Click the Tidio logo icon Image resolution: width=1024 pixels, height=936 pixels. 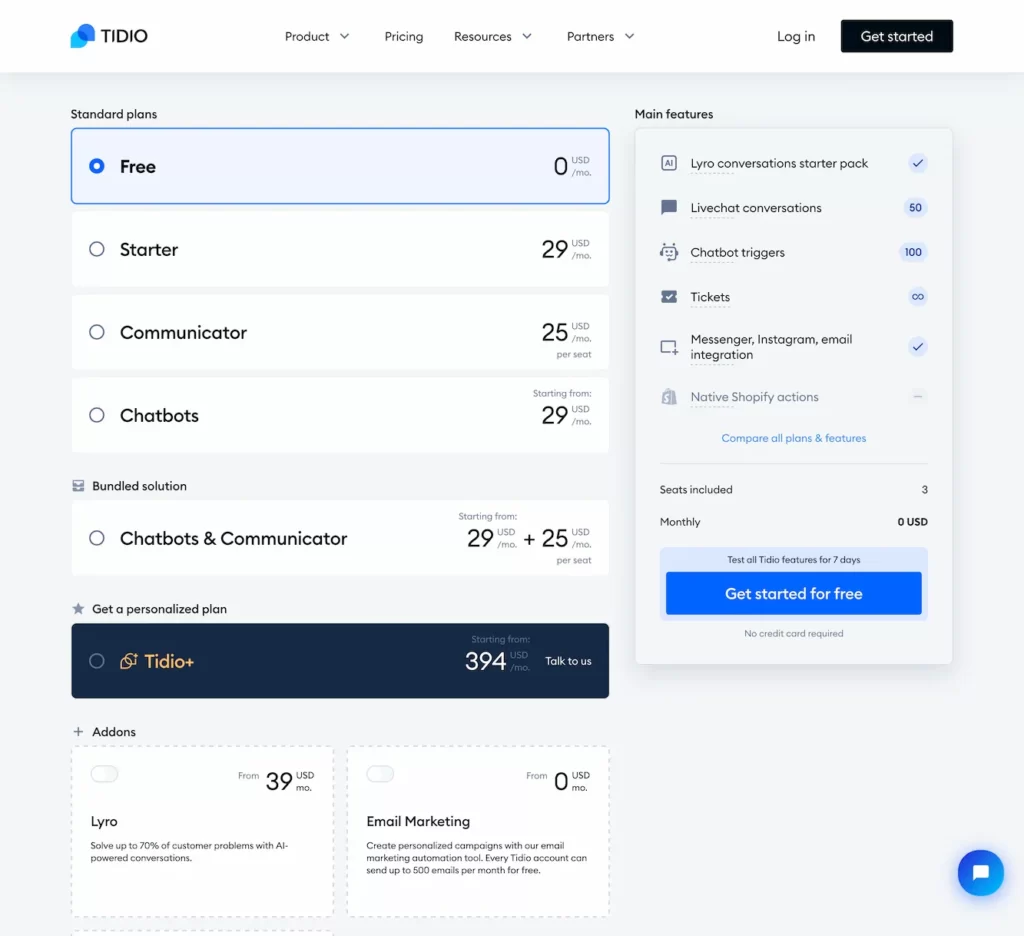83,36
